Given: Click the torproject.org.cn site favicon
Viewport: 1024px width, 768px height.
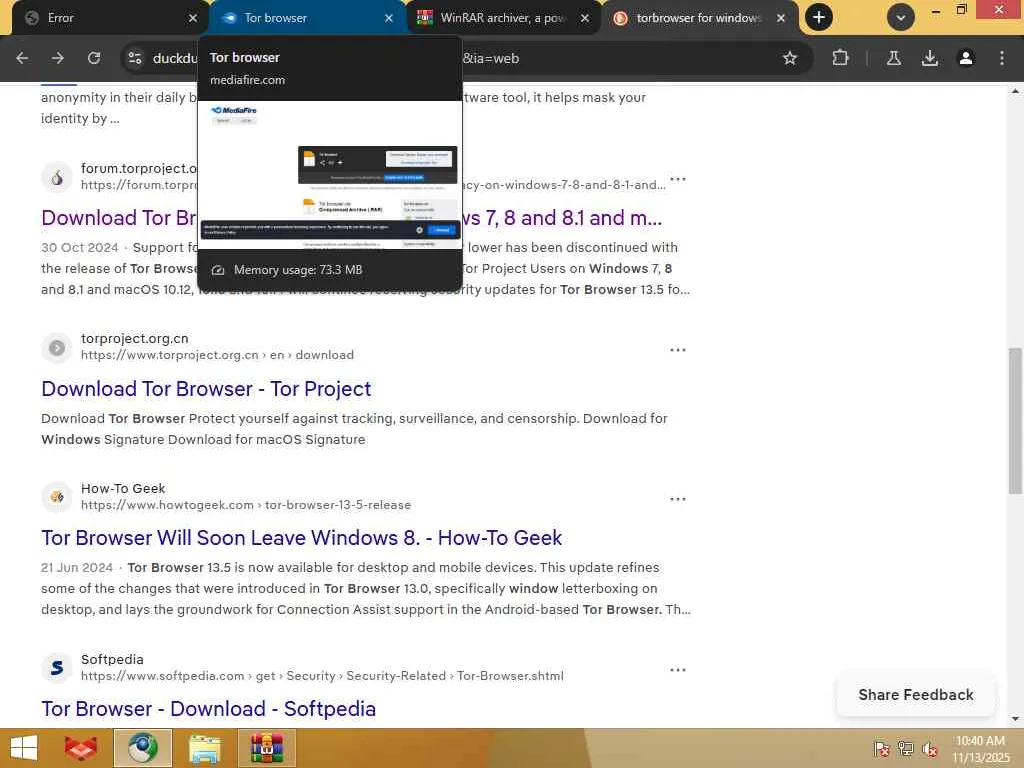Looking at the screenshot, I should 57,347.
